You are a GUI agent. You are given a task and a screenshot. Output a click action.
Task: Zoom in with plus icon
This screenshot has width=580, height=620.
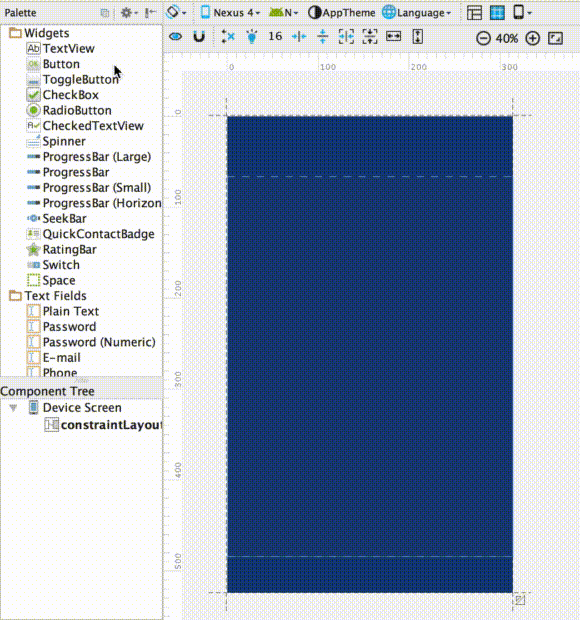(x=533, y=38)
